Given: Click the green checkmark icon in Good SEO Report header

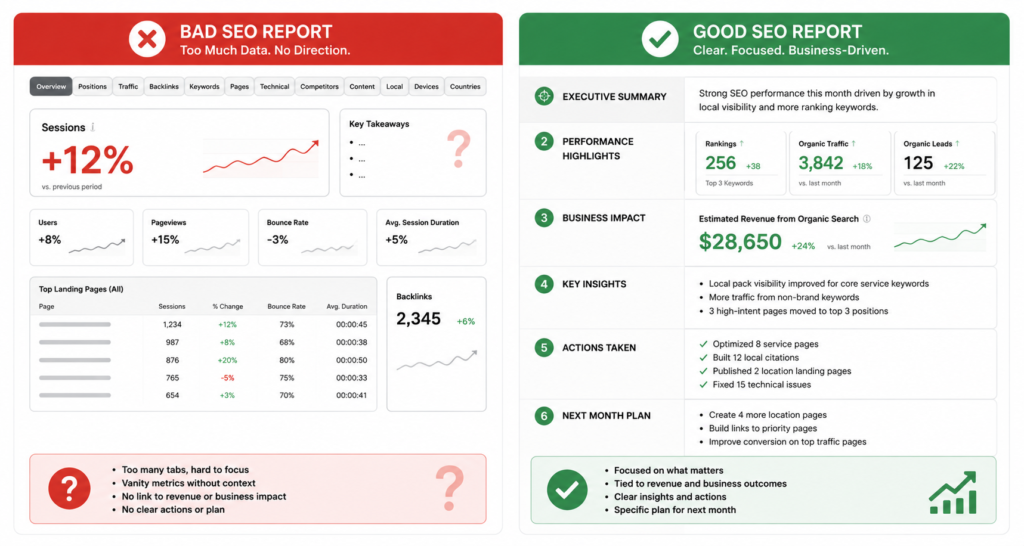Looking at the screenshot, I should [660, 39].
